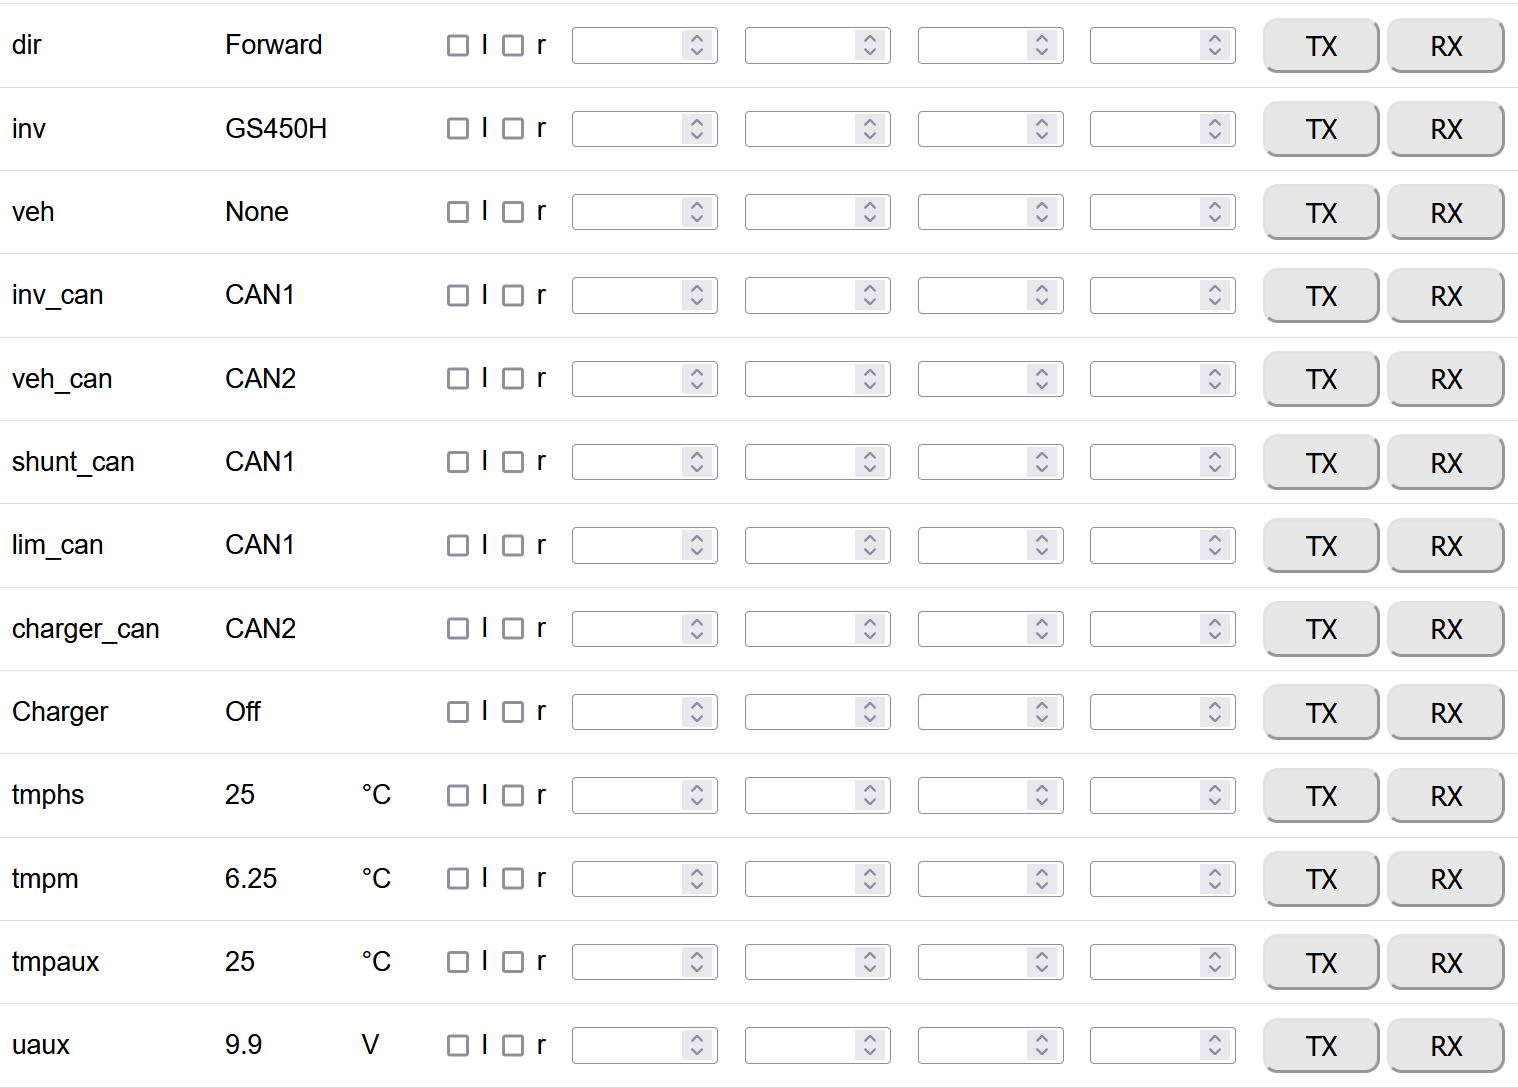Toggle the 'r' checkbox for uaux

pyautogui.click(x=513, y=1045)
